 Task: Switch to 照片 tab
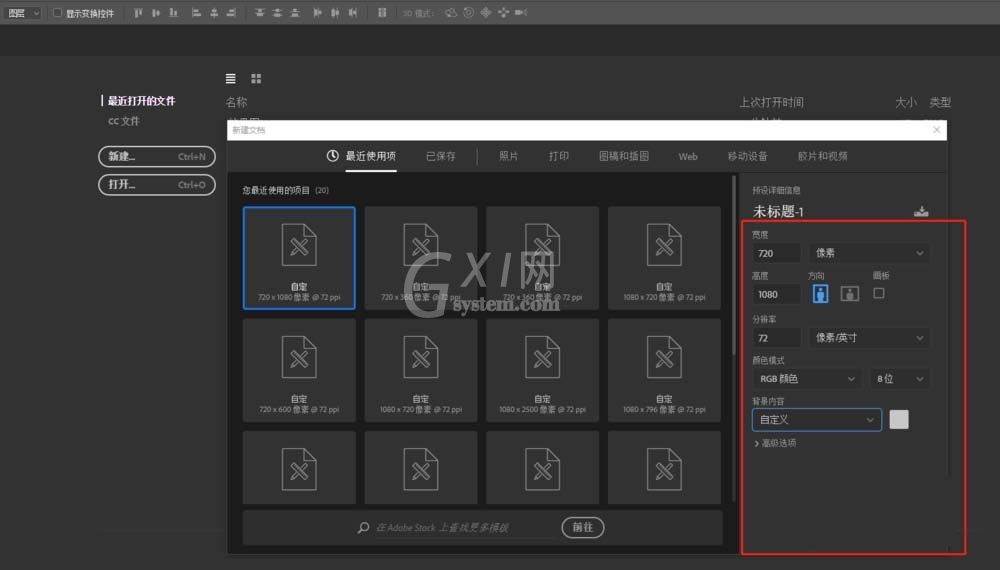click(508, 156)
